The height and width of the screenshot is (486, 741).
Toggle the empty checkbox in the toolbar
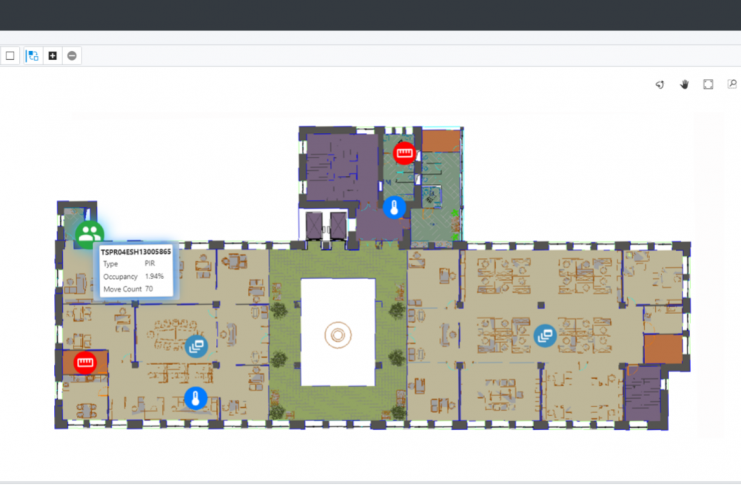point(10,56)
